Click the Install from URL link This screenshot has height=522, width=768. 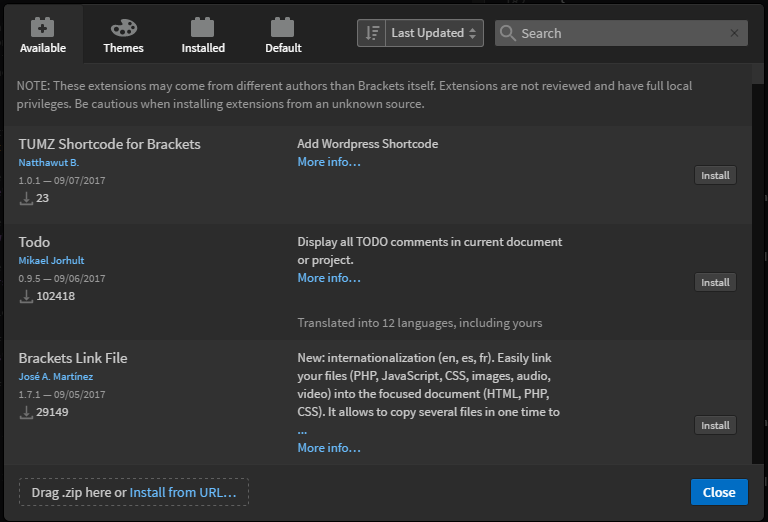[x=183, y=492]
